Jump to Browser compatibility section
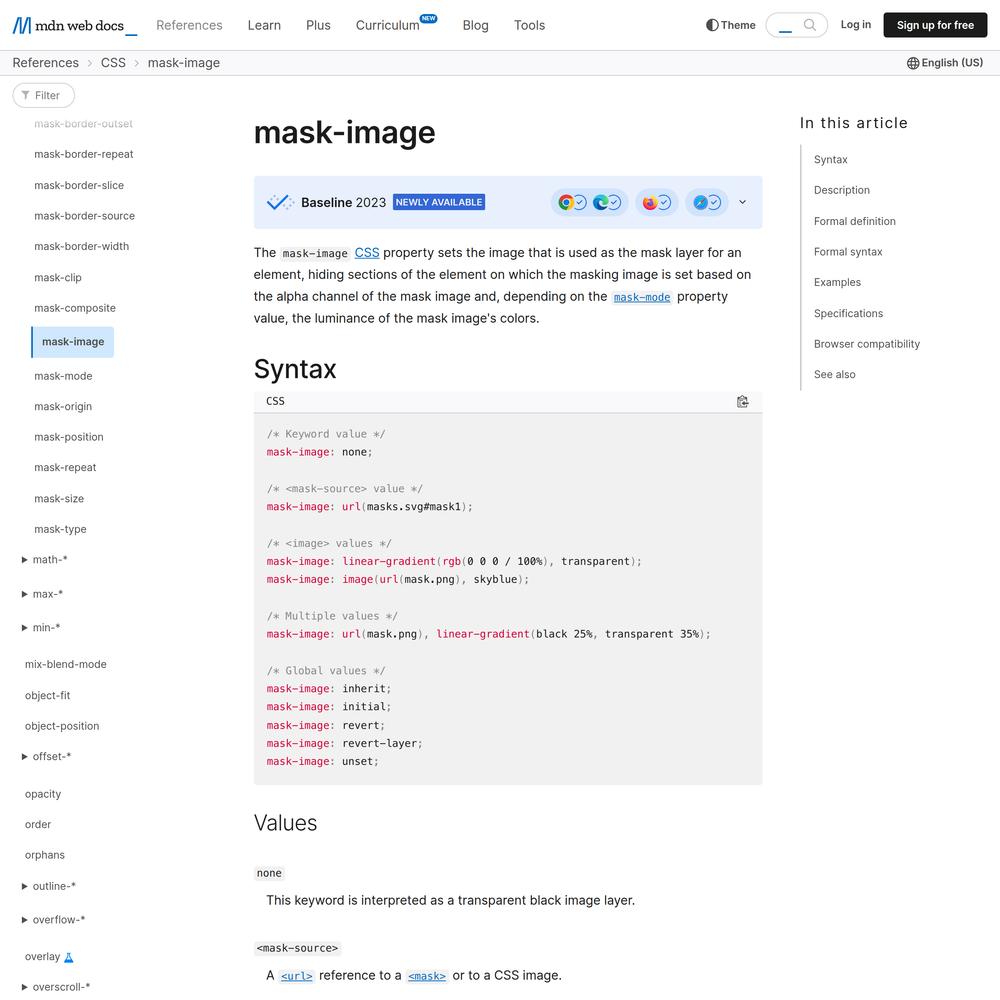The image size is (1000, 1000). 866,344
